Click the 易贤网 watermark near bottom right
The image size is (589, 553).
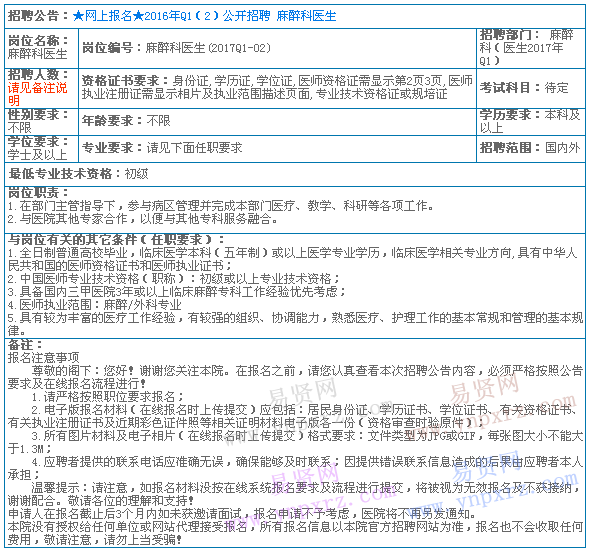[x=488, y=466]
